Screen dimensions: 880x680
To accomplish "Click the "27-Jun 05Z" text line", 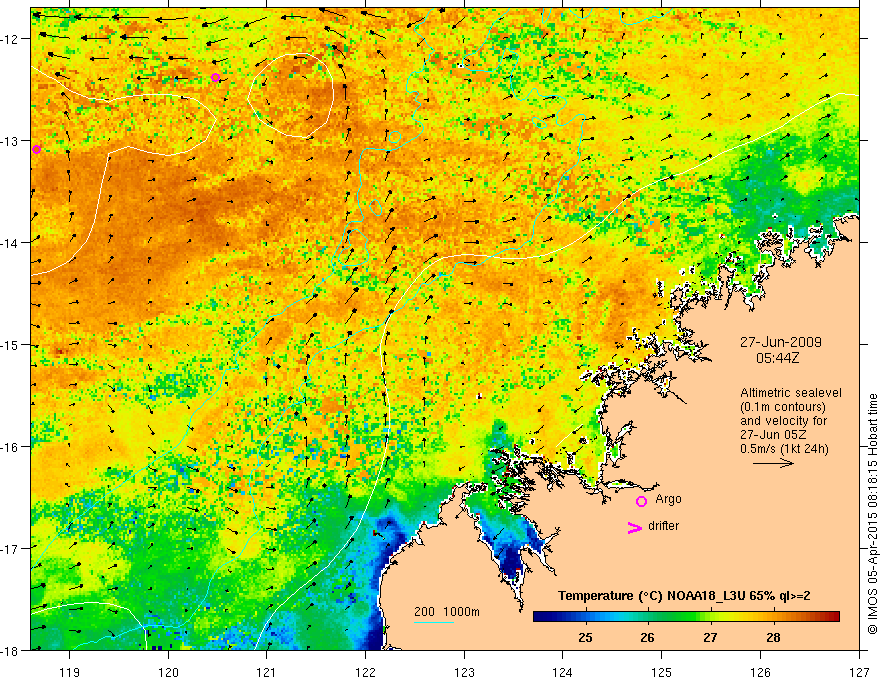I will (775, 435).
